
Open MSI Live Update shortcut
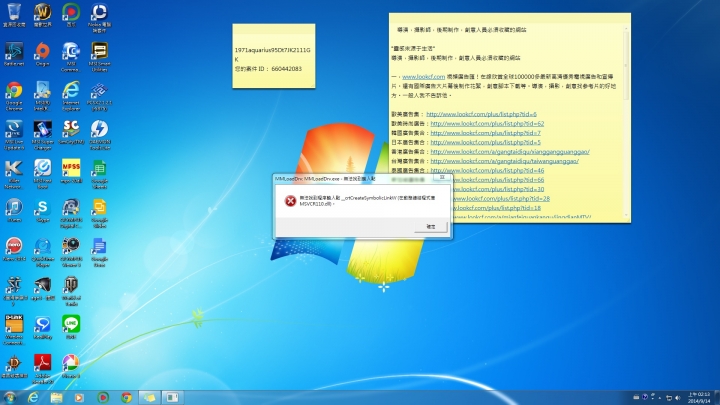click(14, 135)
